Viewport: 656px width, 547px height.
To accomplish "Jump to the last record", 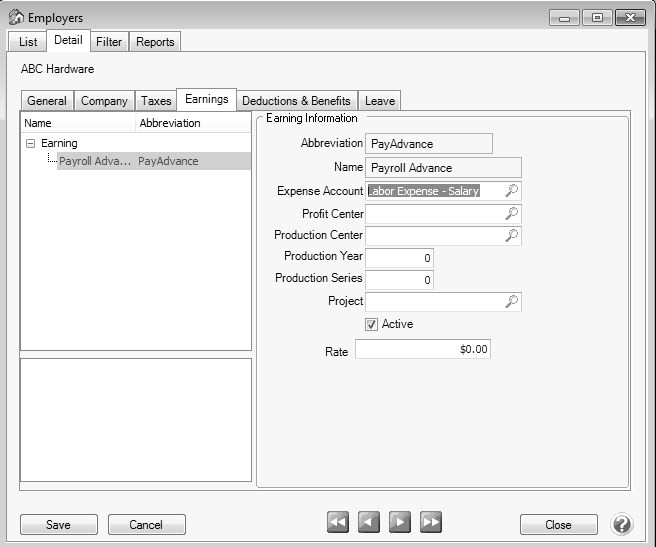I will pyautogui.click(x=431, y=523).
